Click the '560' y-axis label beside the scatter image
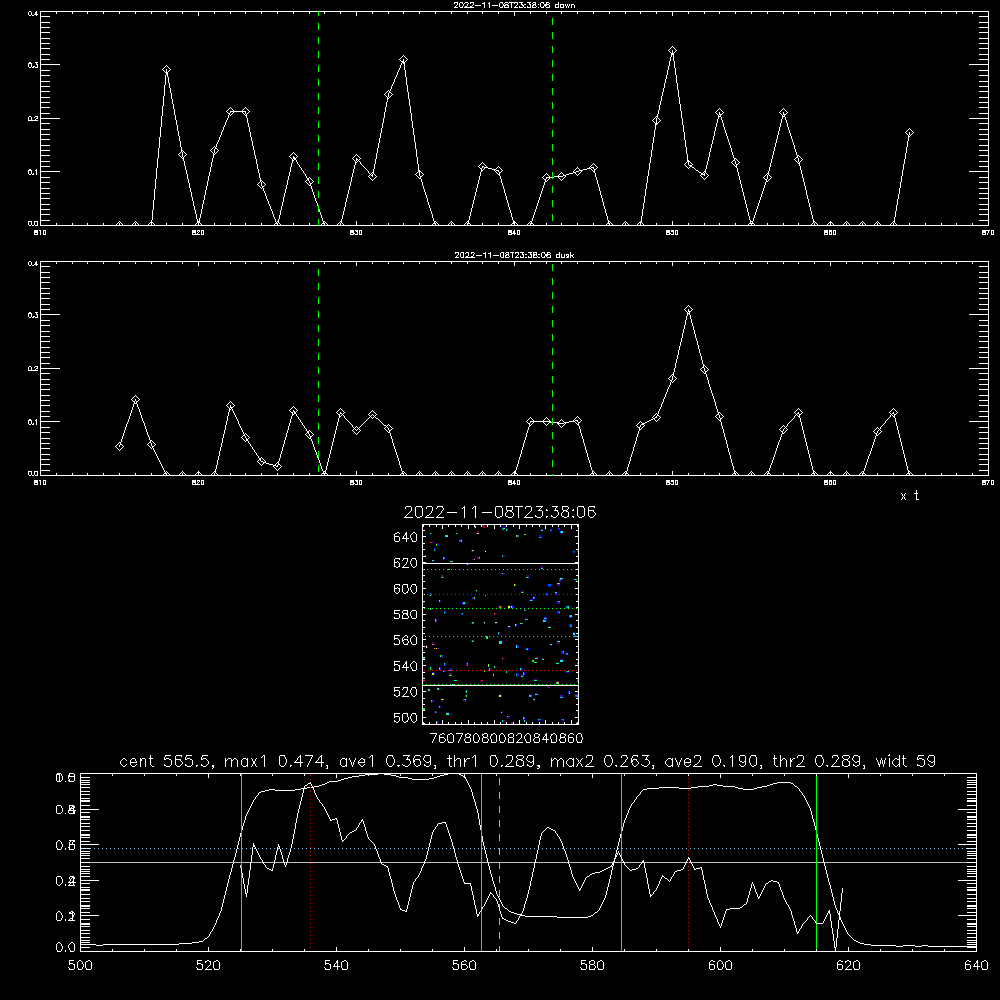The width and height of the screenshot is (1000, 1000). pyautogui.click(x=406, y=640)
